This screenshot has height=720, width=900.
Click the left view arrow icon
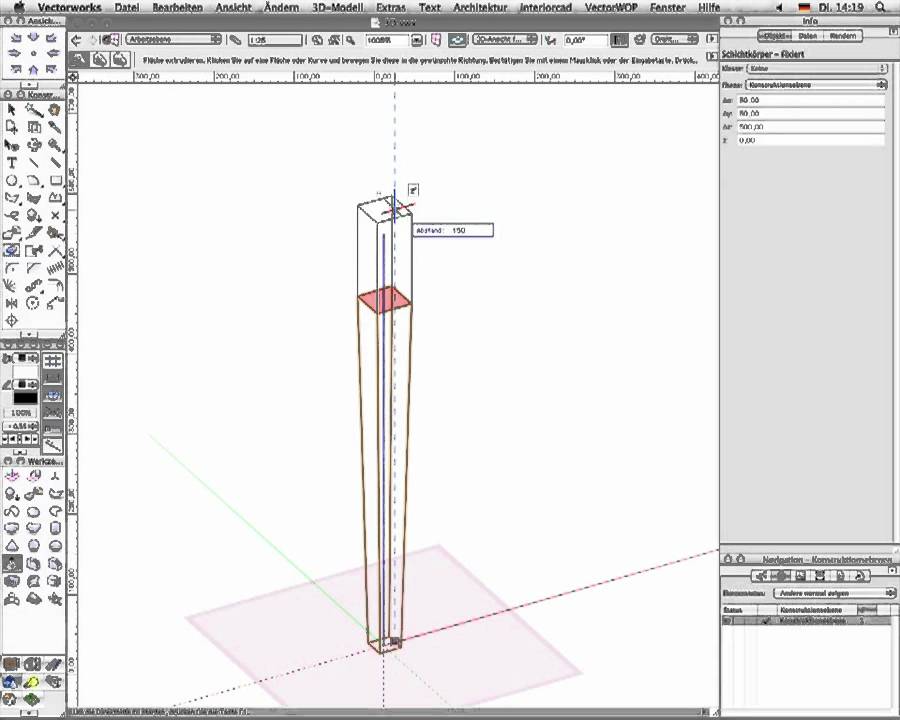[15, 53]
